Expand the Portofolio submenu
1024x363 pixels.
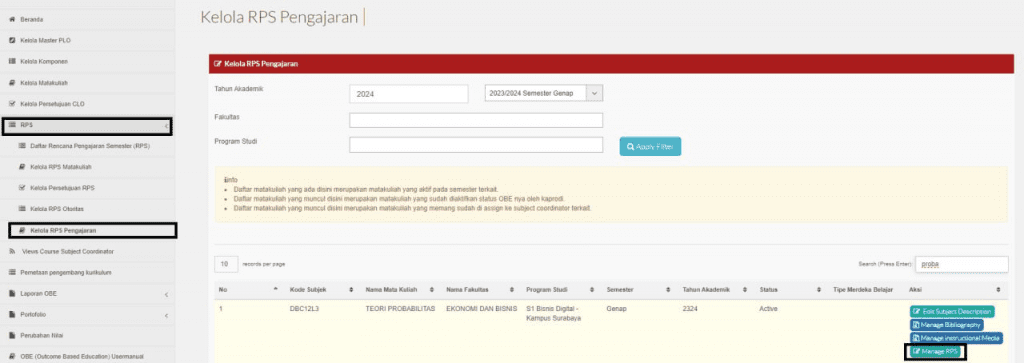(x=166, y=315)
